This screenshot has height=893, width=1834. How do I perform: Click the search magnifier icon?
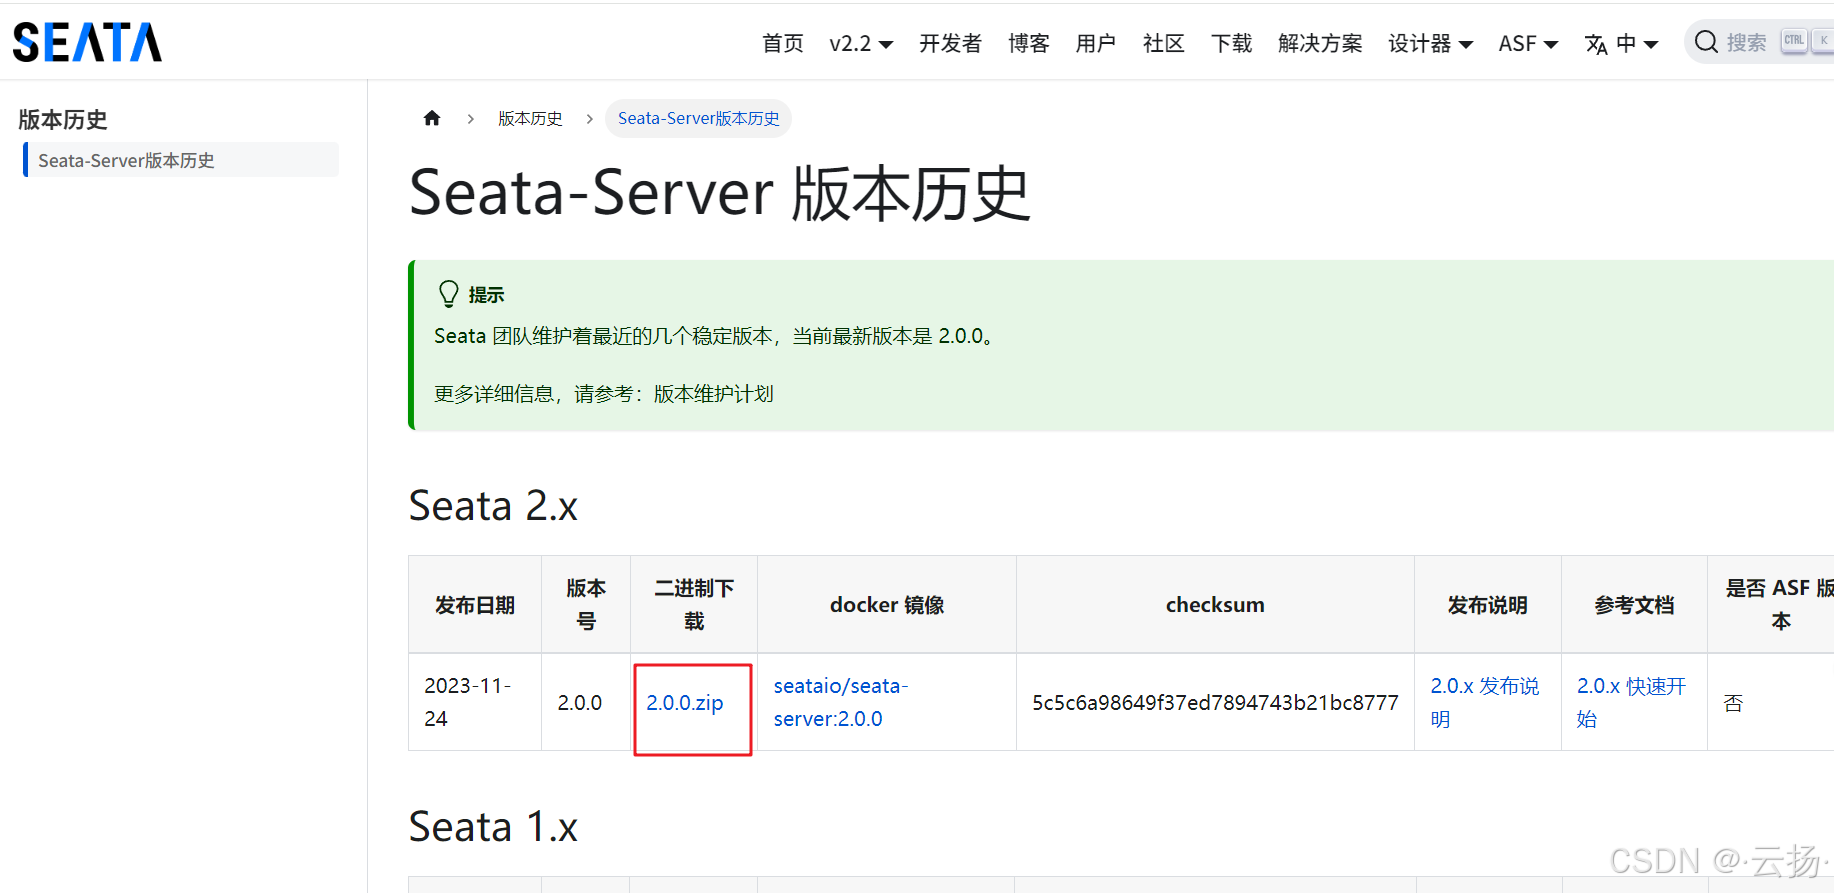(x=1706, y=42)
